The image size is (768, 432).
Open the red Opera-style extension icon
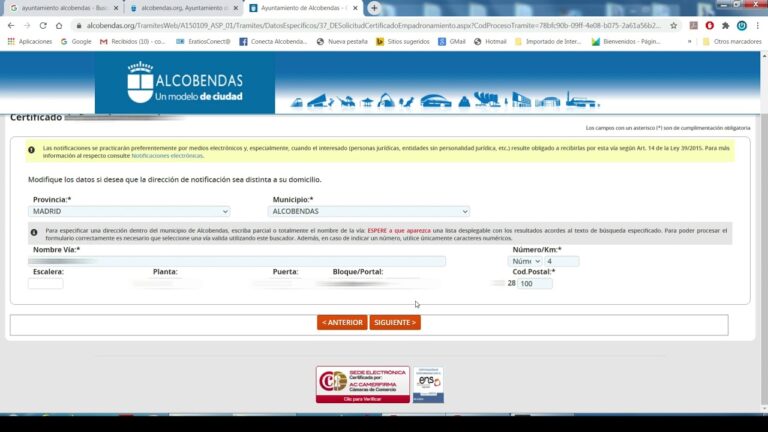[709, 25]
